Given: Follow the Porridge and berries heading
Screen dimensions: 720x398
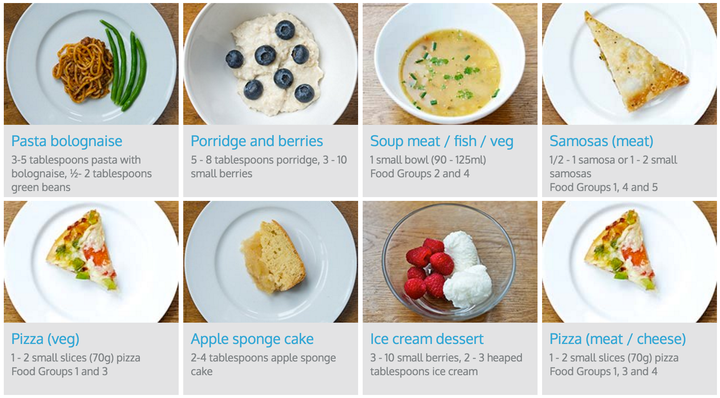Looking at the screenshot, I should click(x=257, y=141).
